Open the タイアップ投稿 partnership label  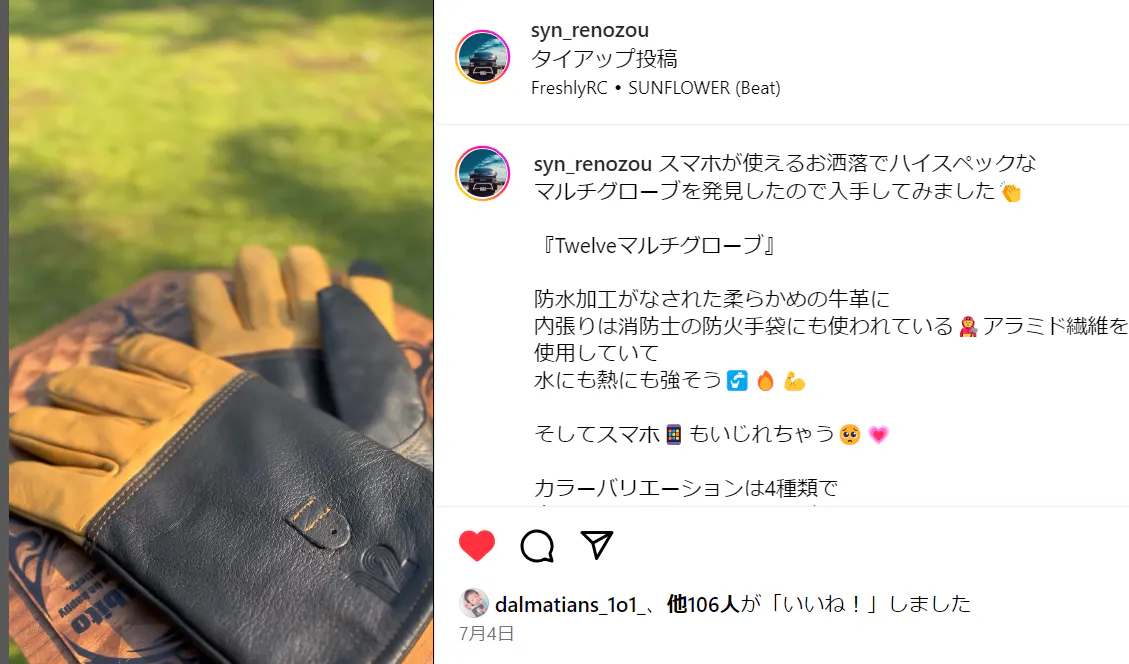point(604,59)
